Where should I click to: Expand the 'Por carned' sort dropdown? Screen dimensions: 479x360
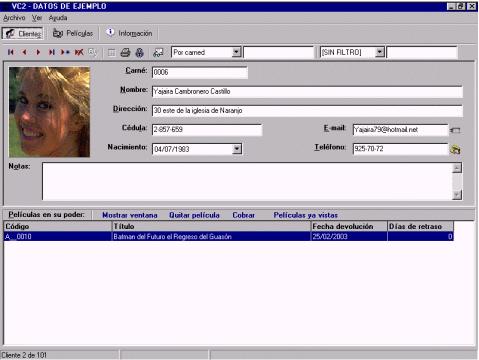pos(236,52)
